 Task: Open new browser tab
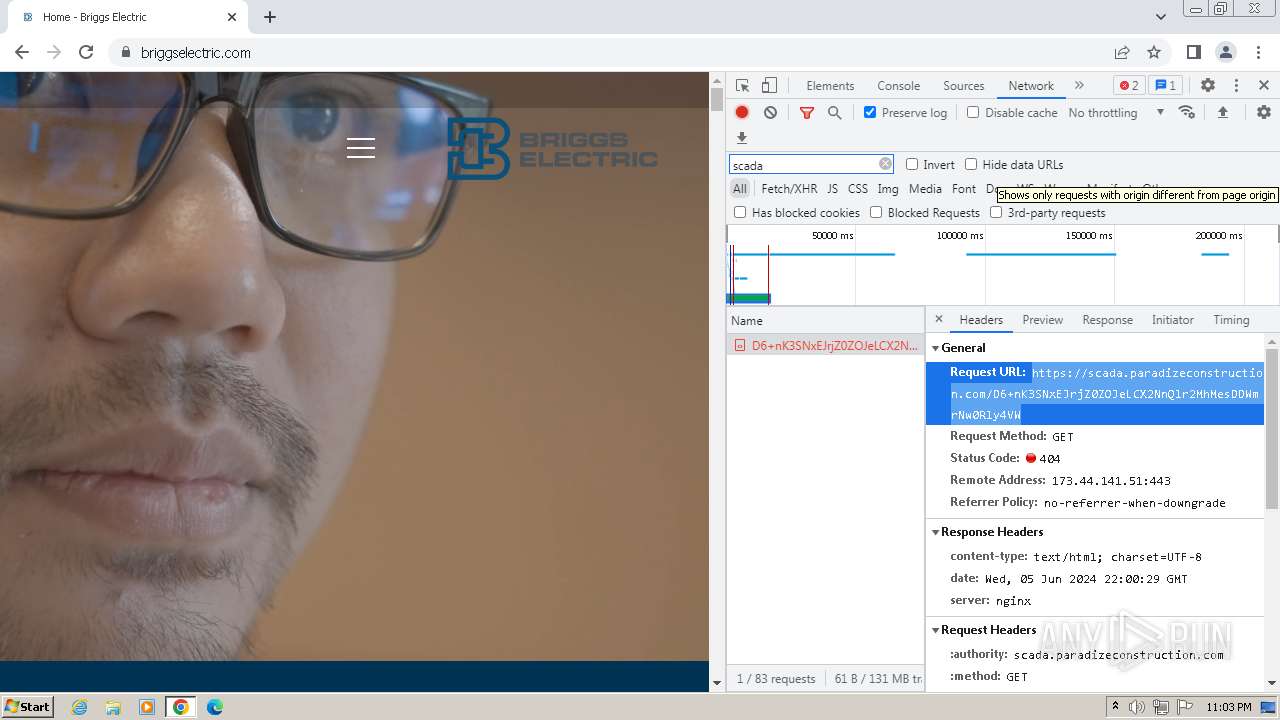(x=270, y=17)
